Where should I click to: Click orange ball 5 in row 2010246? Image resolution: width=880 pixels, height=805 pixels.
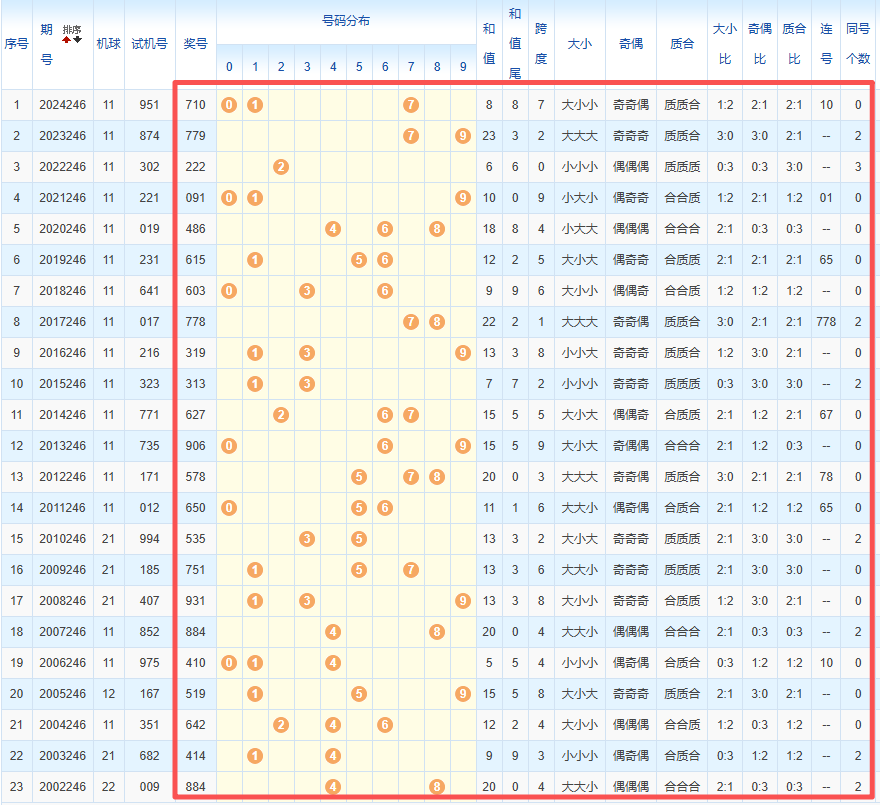pos(359,538)
